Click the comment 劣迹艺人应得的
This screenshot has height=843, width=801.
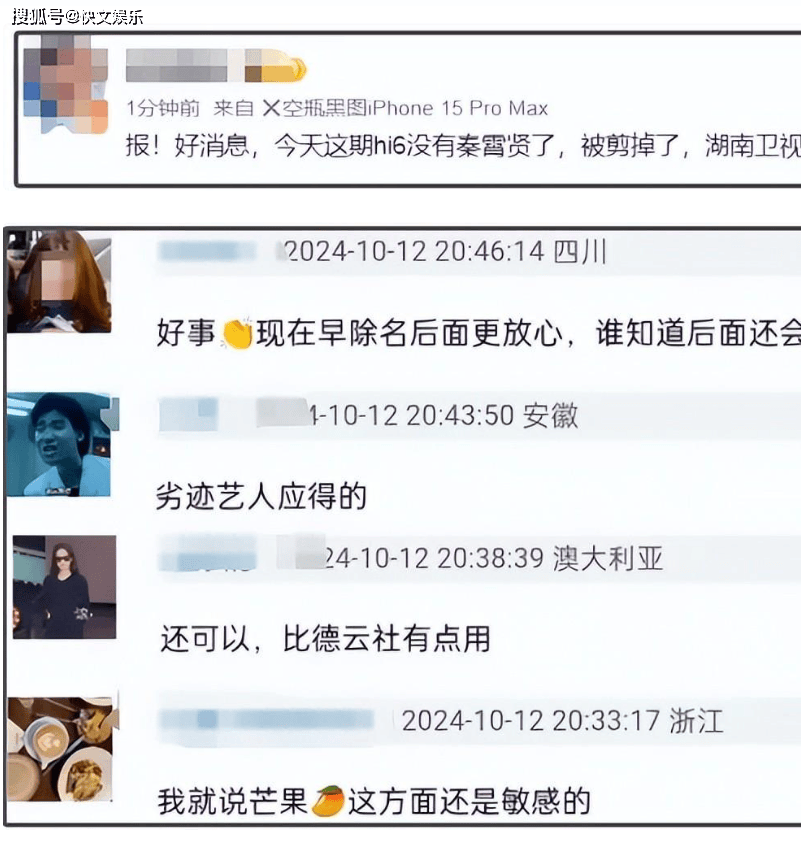(261, 496)
